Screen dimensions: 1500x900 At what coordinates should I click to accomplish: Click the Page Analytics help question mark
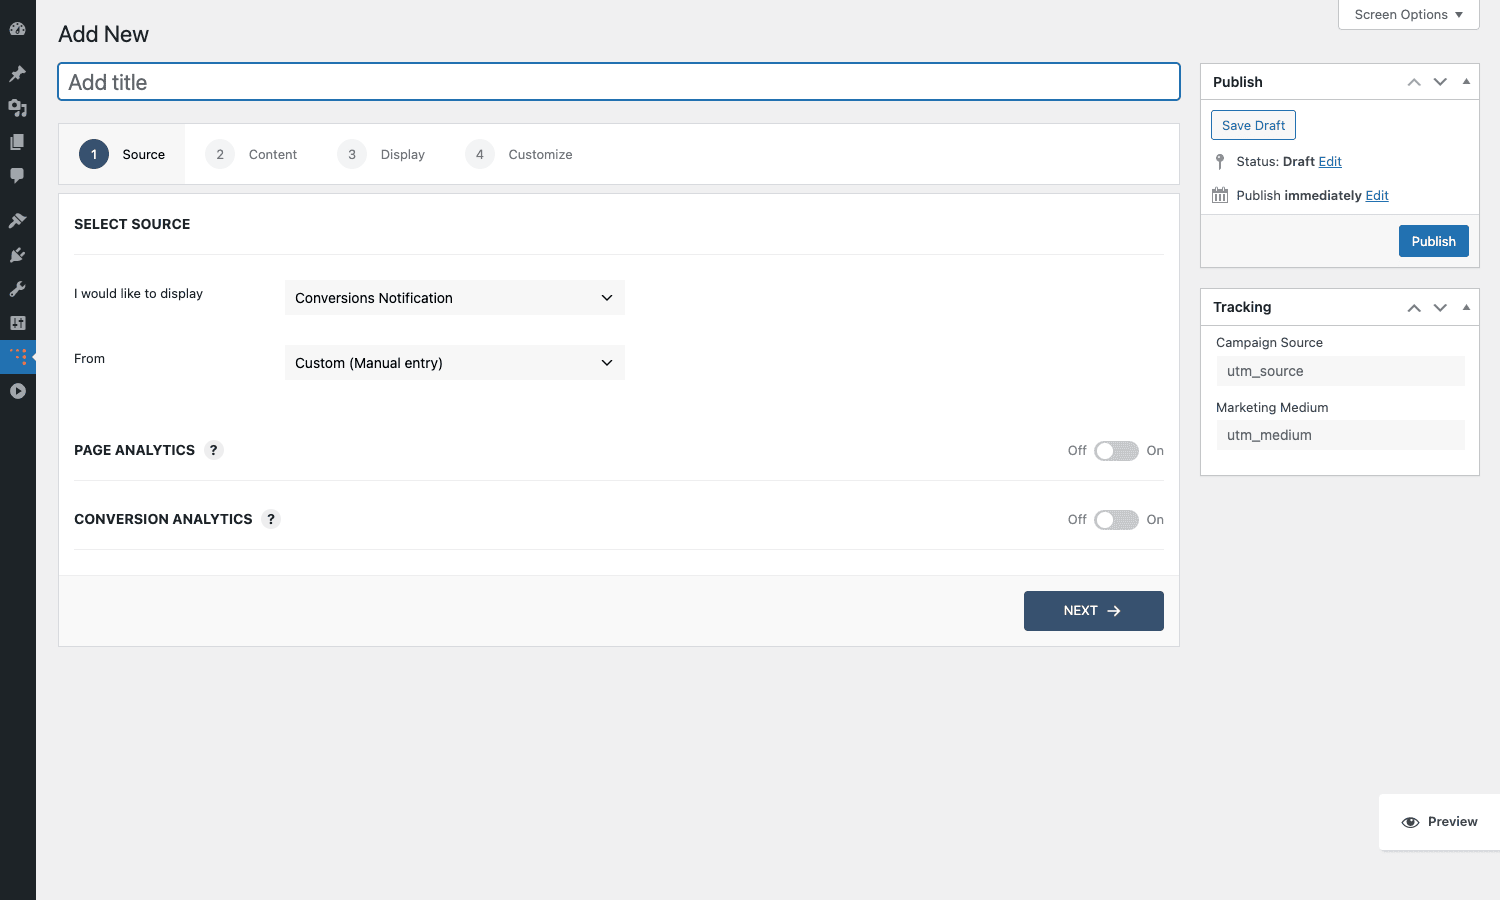click(x=213, y=450)
